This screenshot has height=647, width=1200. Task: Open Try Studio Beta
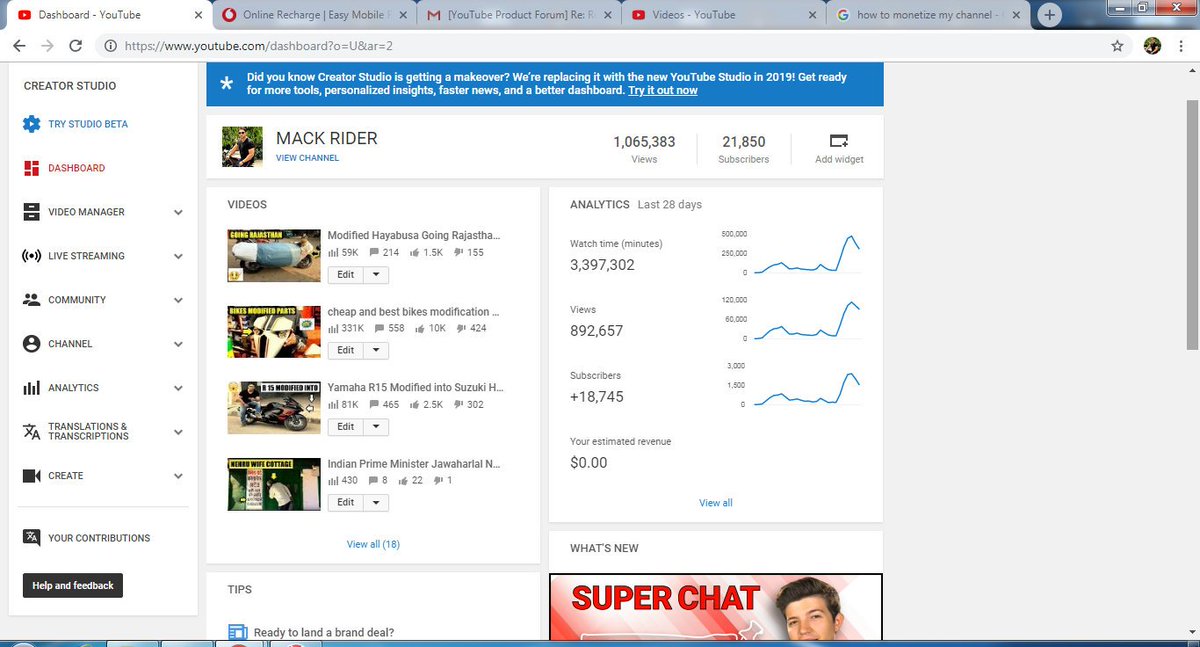88,125
